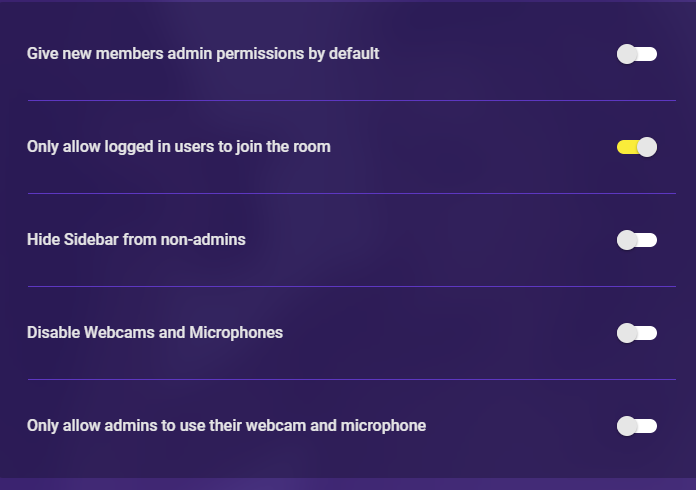
Task: Click the knob on the yellow logged-in toggle
Action: pos(647,147)
